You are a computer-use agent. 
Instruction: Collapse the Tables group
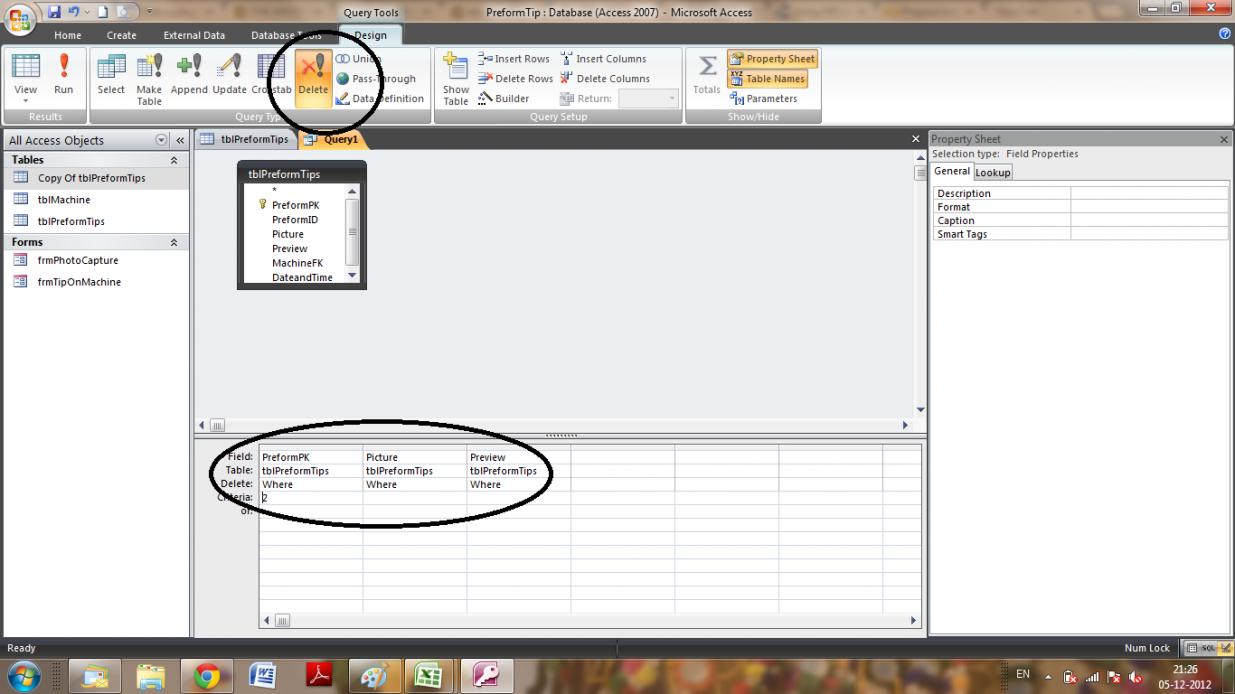[174, 160]
